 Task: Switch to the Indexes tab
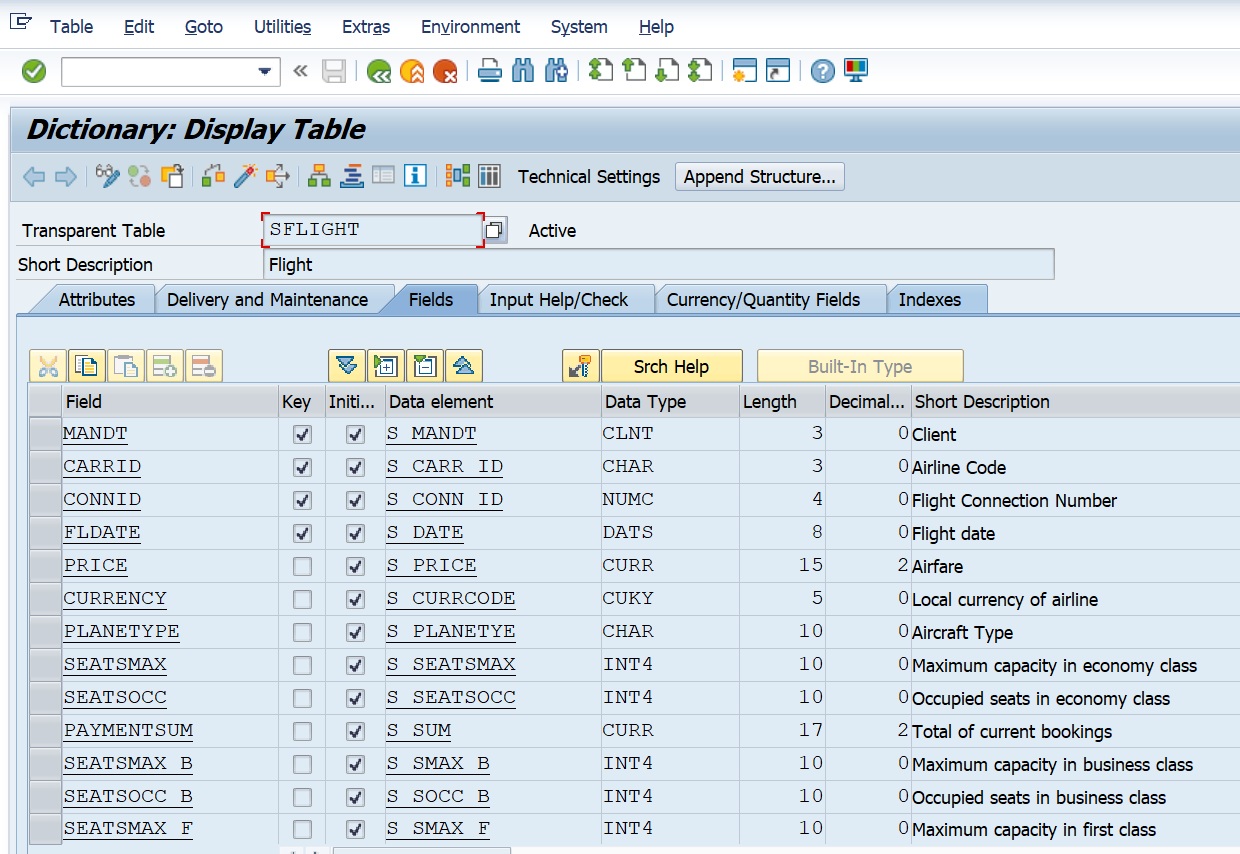(930, 299)
